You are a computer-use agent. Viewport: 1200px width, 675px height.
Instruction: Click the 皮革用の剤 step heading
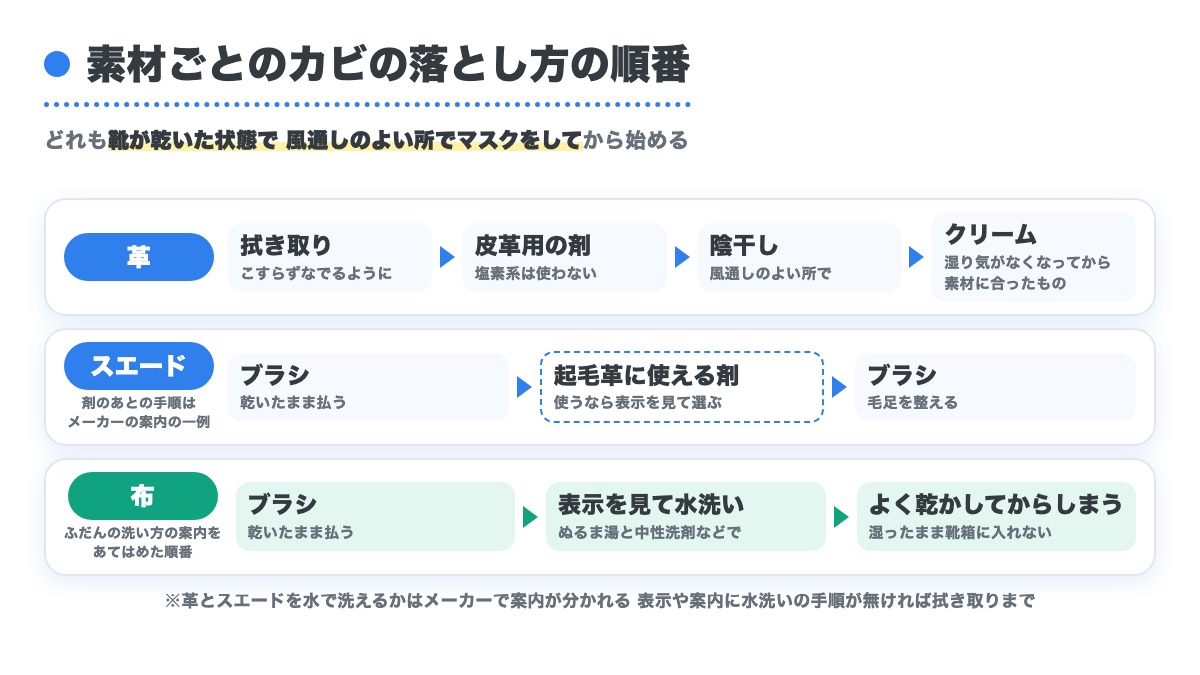(532, 245)
